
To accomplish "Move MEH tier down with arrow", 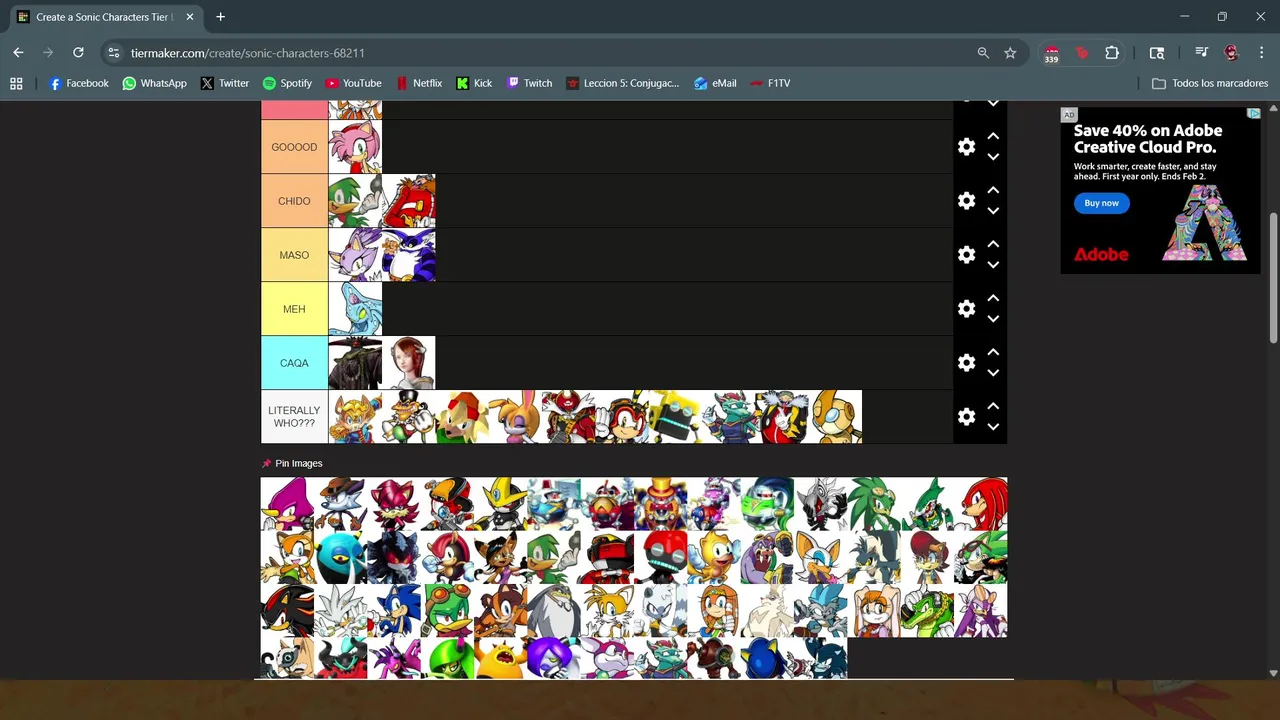I will (993, 319).
